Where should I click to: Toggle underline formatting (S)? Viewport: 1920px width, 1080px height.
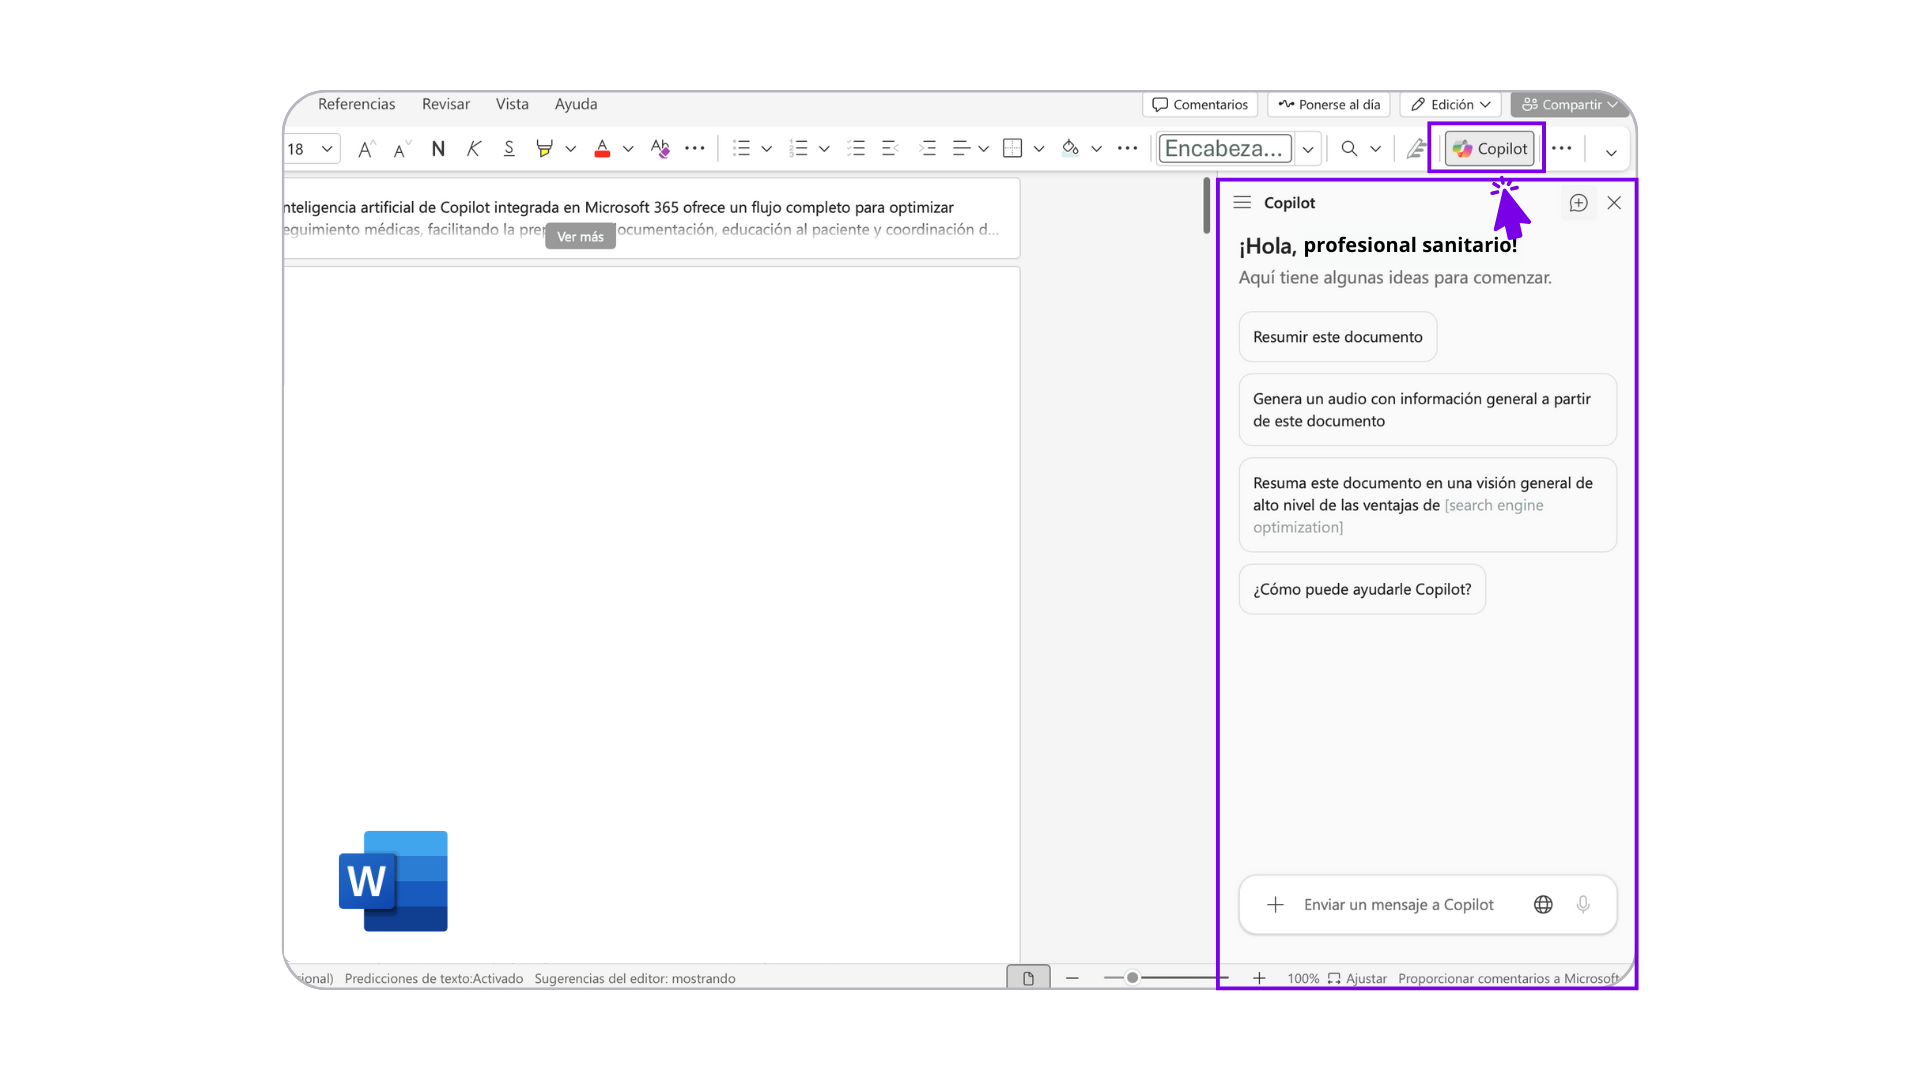pyautogui.click(x=509, y=149)
